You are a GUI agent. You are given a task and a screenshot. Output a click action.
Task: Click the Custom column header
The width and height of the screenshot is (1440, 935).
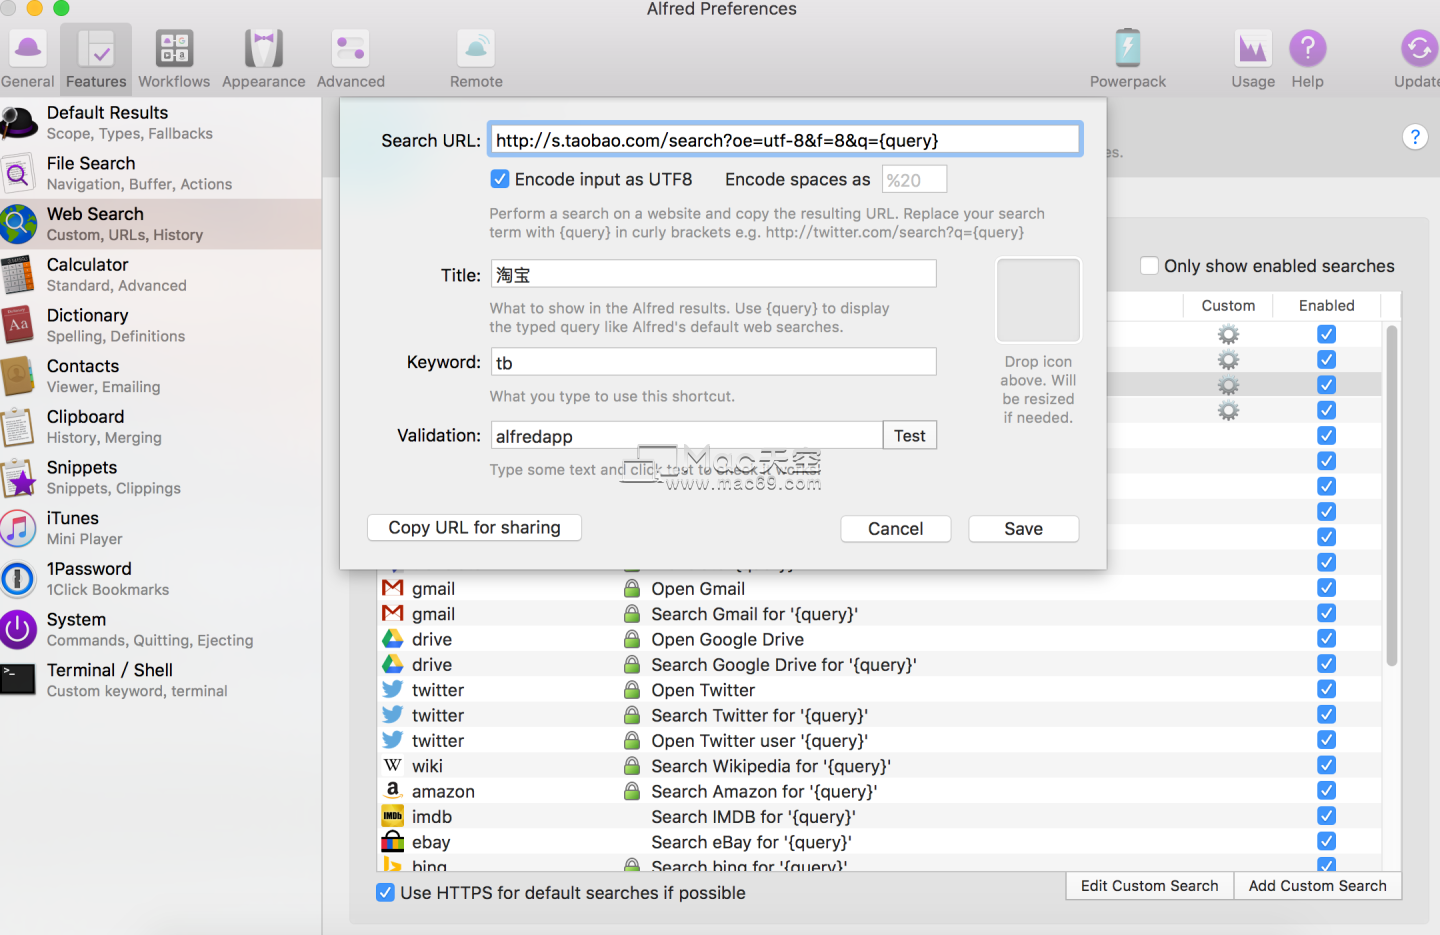1228,305
